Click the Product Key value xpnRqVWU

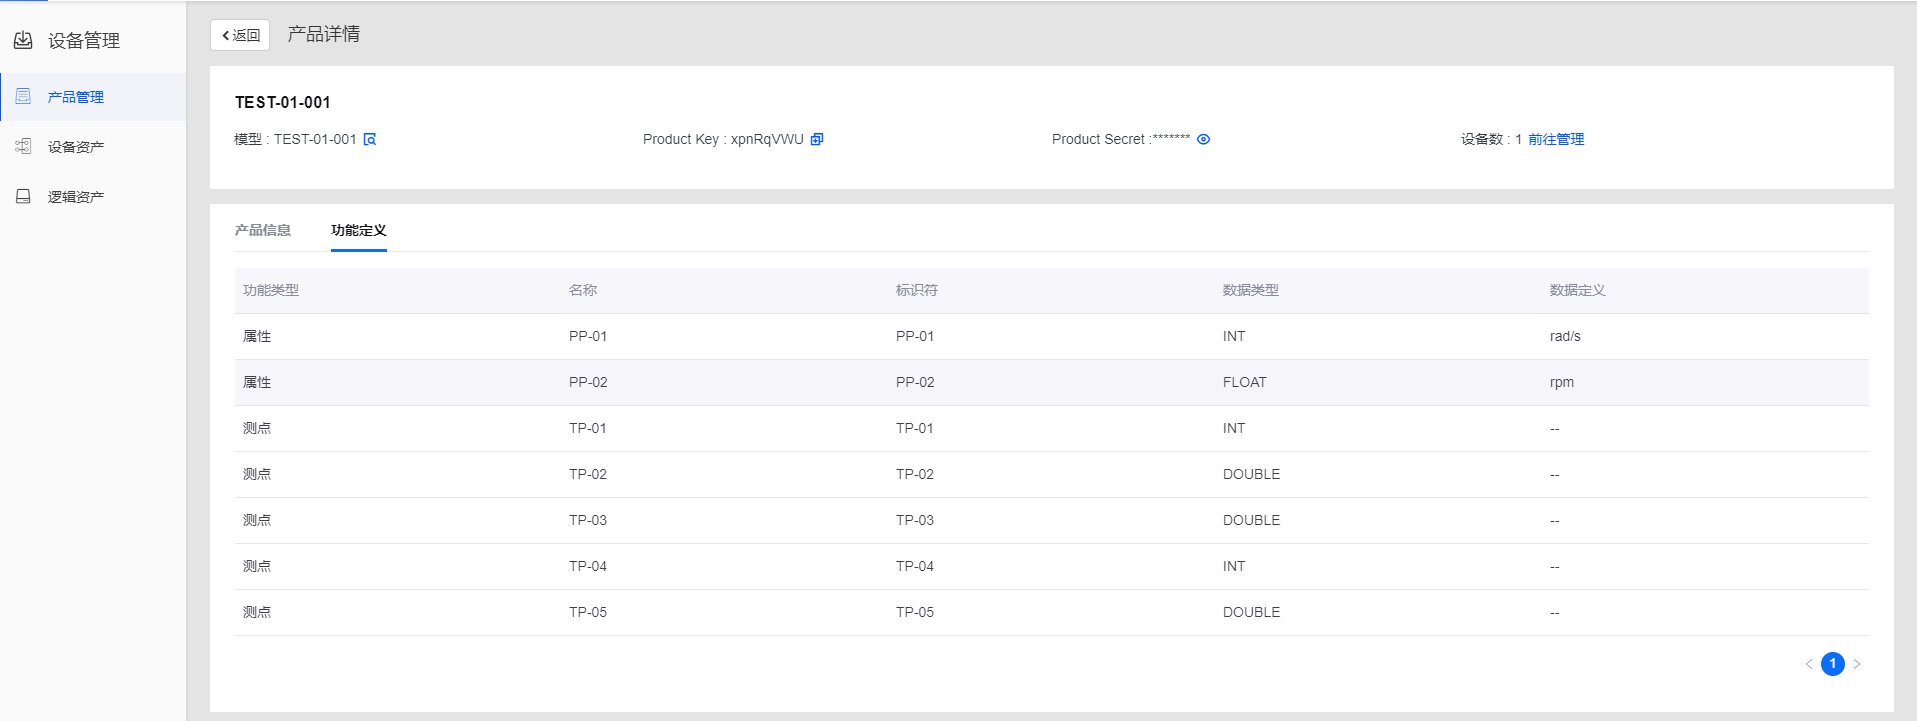[x=767, y=139]
